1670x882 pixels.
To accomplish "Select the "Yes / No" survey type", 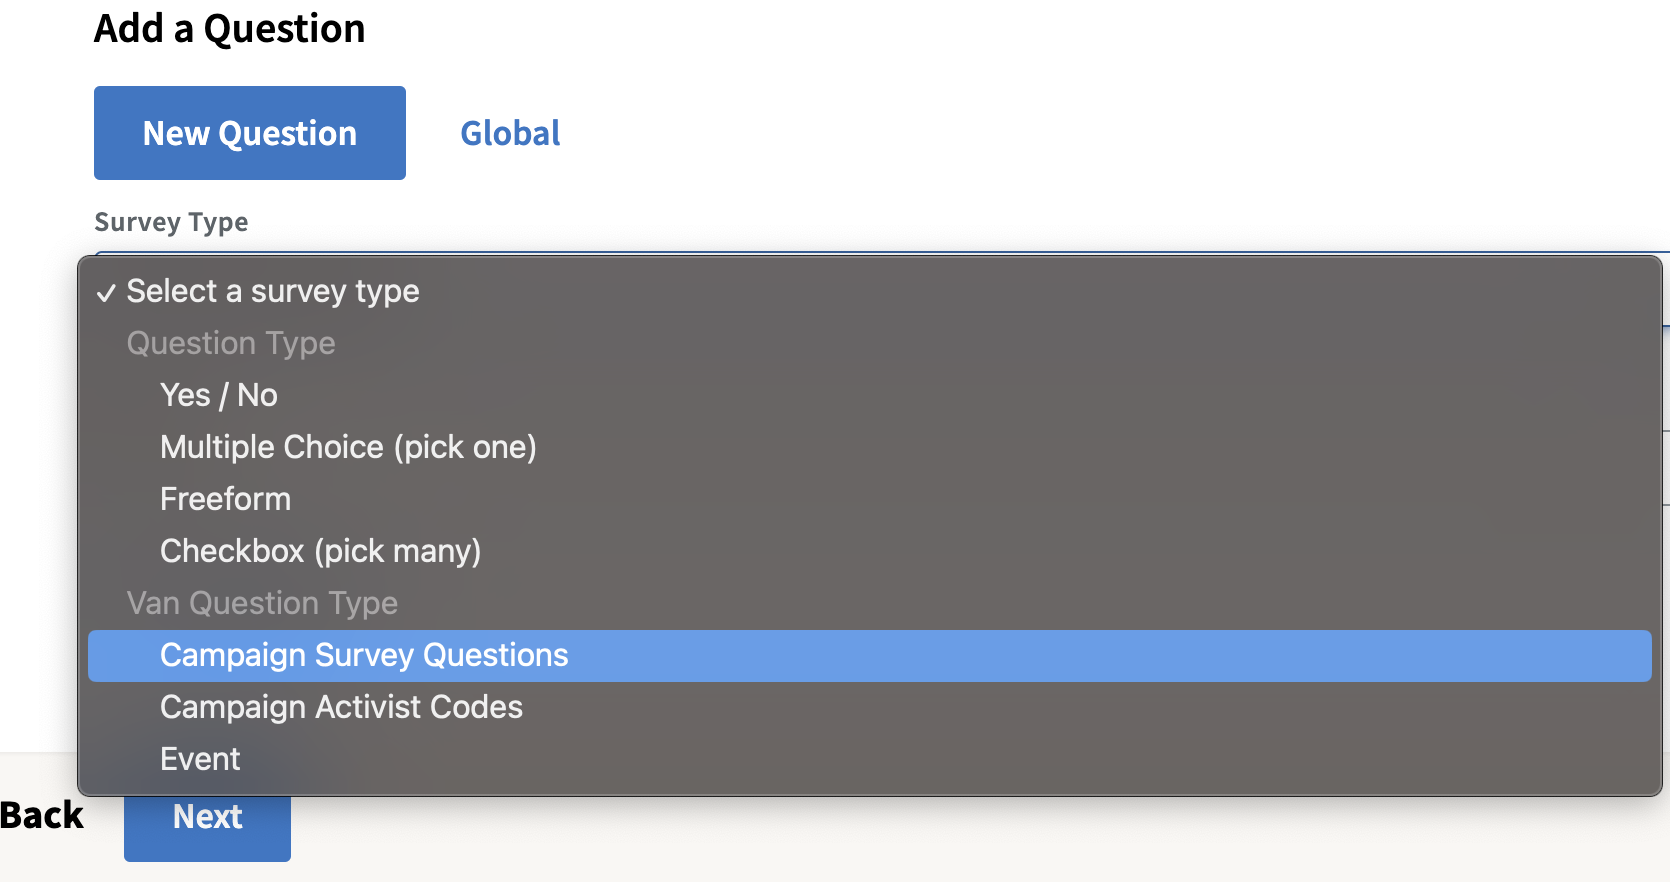I will (218, 394).
